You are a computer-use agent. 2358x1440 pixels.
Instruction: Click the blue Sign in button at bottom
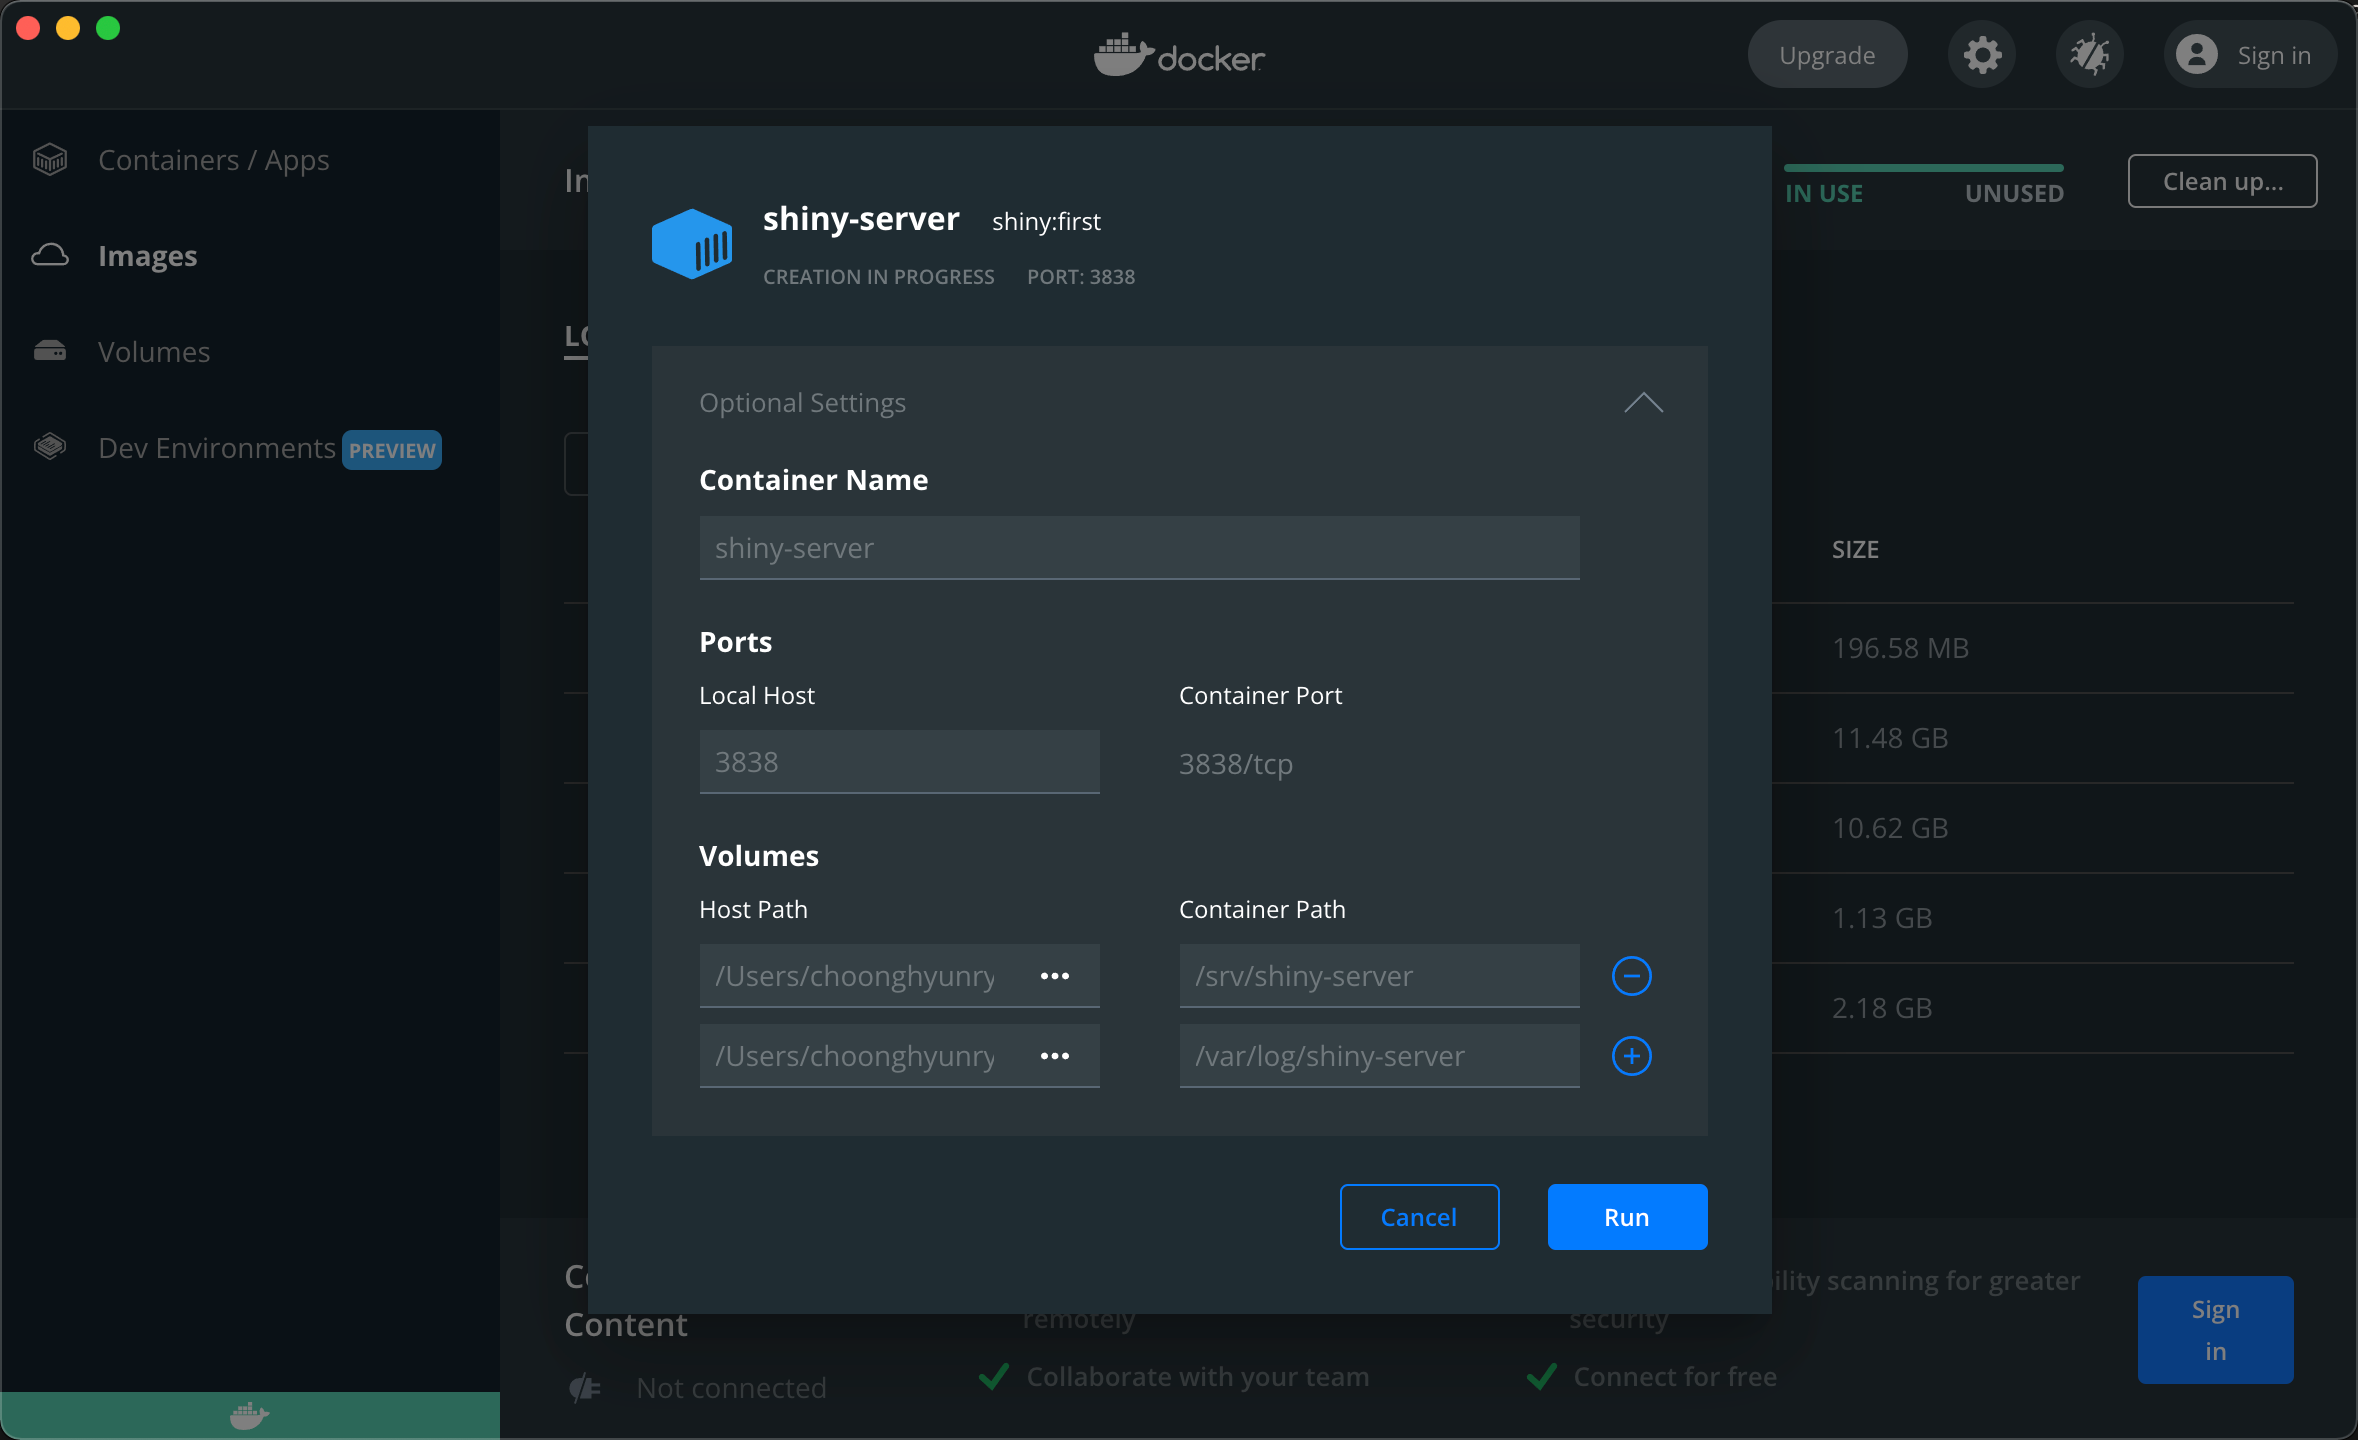pyautogui.click(x=2215, y=1330)
